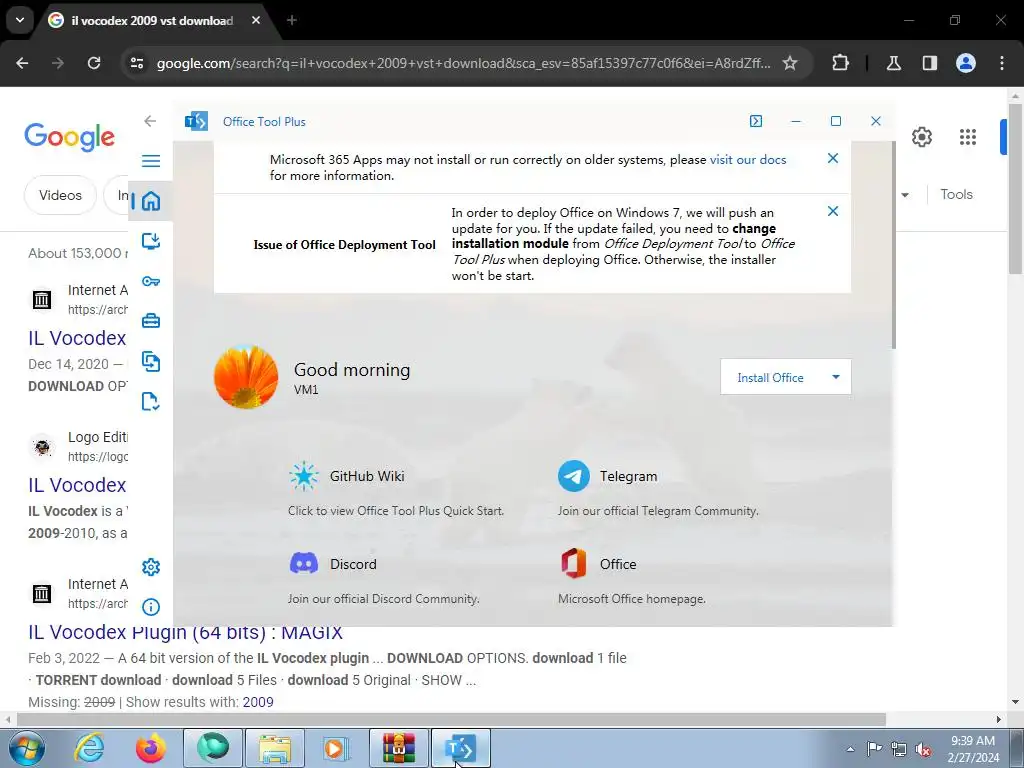Image resolution: width=1024 pixels, height=768 pixels.
Task: Click the Chrome horizontal scrollbar
Action: [x=451, y=720]
